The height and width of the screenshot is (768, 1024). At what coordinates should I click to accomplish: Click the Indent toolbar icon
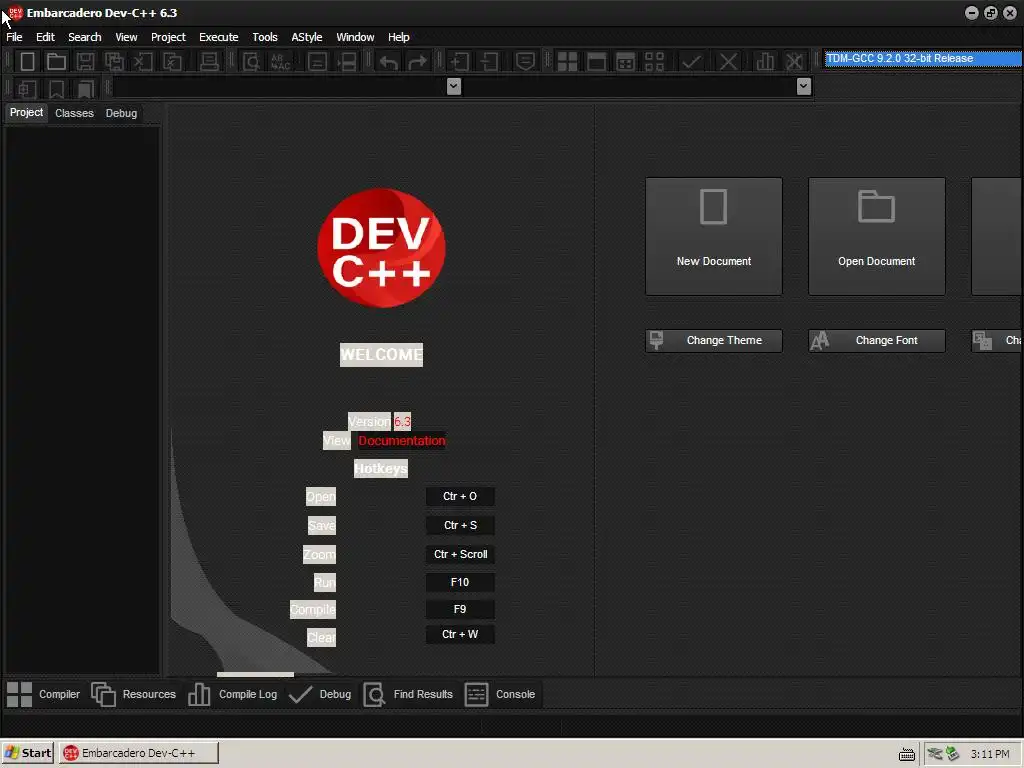(x=459, y=61)
